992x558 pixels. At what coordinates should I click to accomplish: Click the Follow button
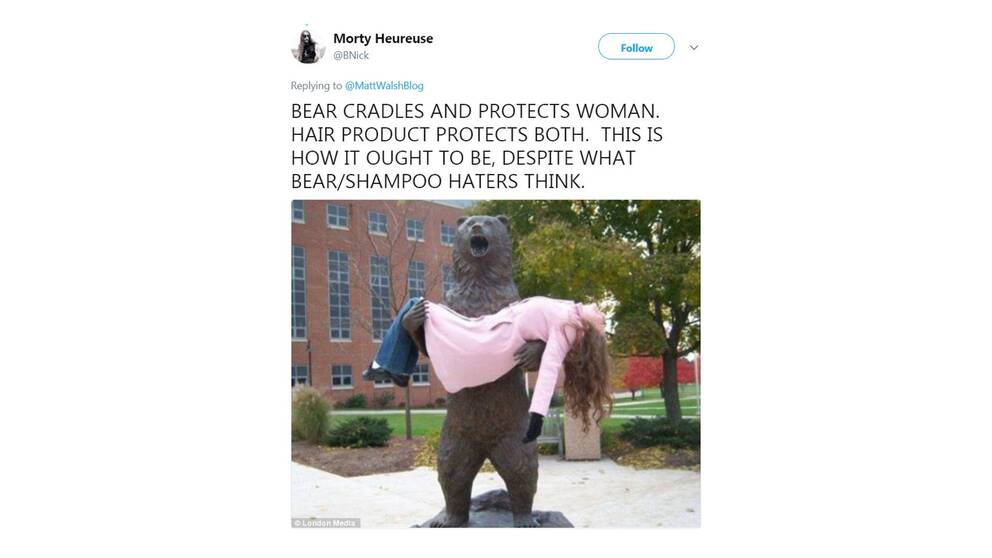tap(636, 47)
